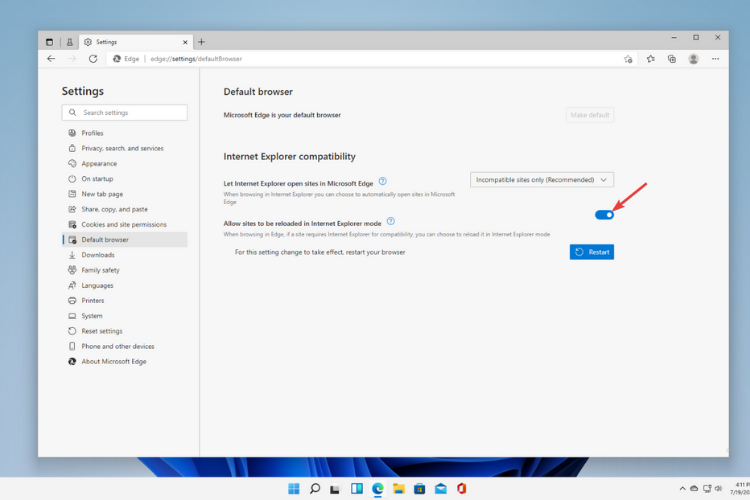Open the Favorites star icon in toolbar
The height and width of the screenshot is (500, 750).
[650, 59]
